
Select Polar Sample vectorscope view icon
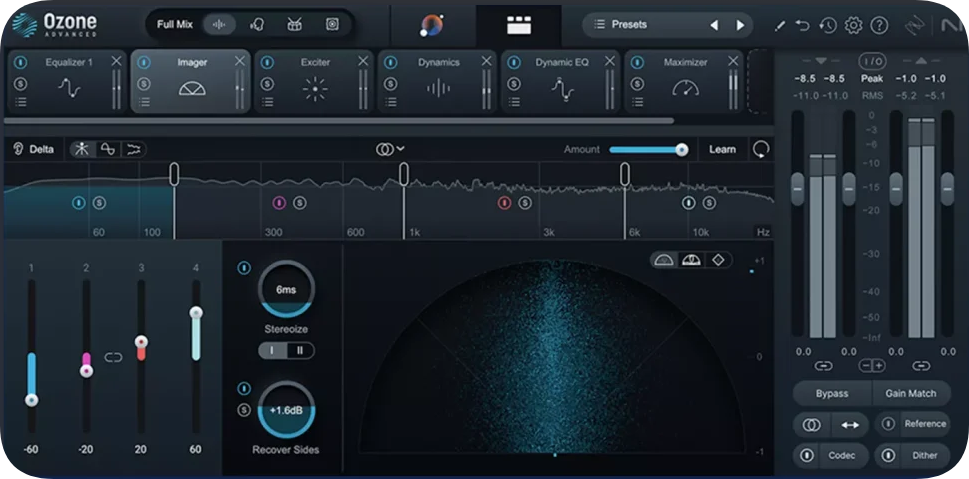click(x=664, y=260)
